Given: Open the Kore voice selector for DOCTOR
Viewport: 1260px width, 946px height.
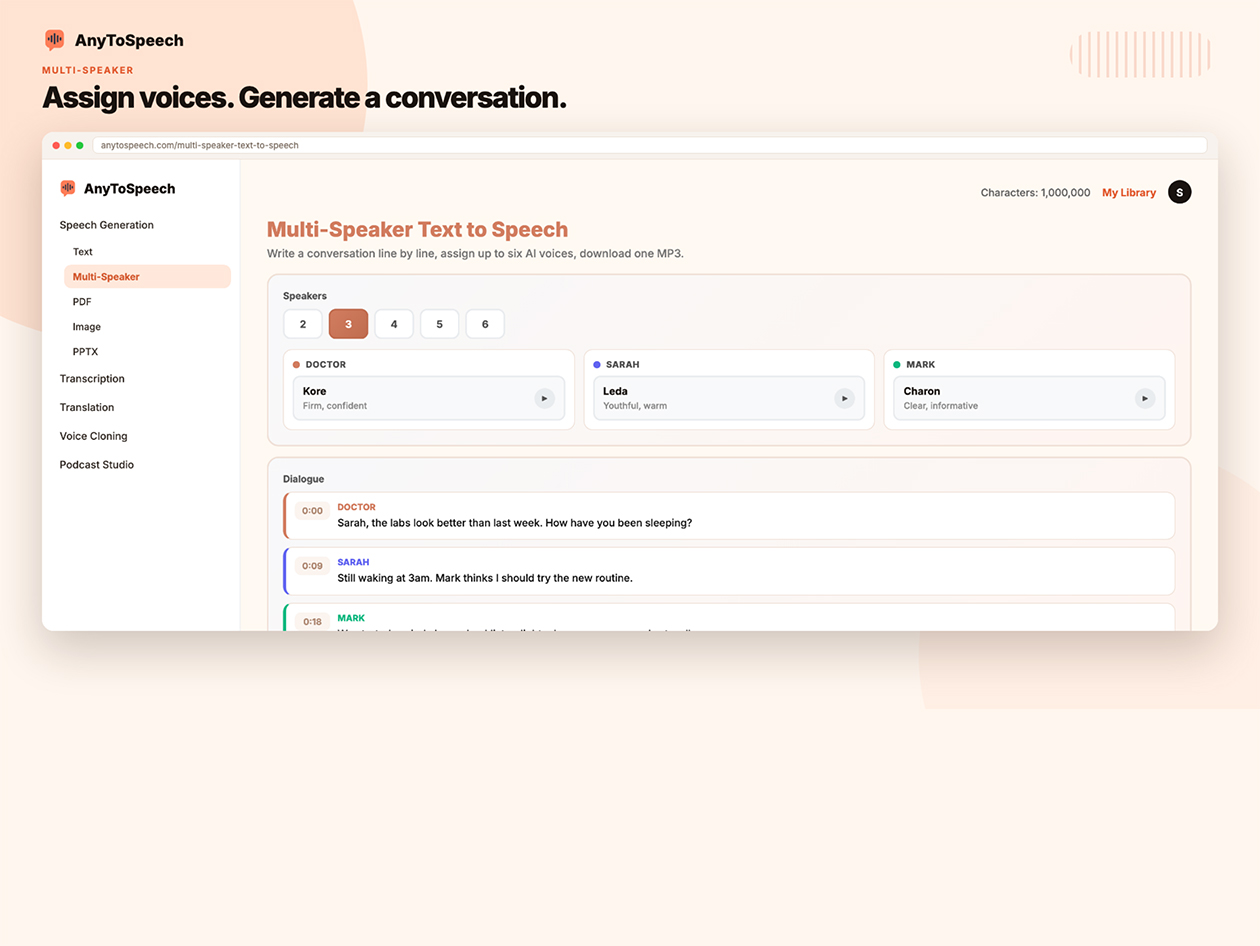Looking at the screenshot, I should [x=429, y=398].
